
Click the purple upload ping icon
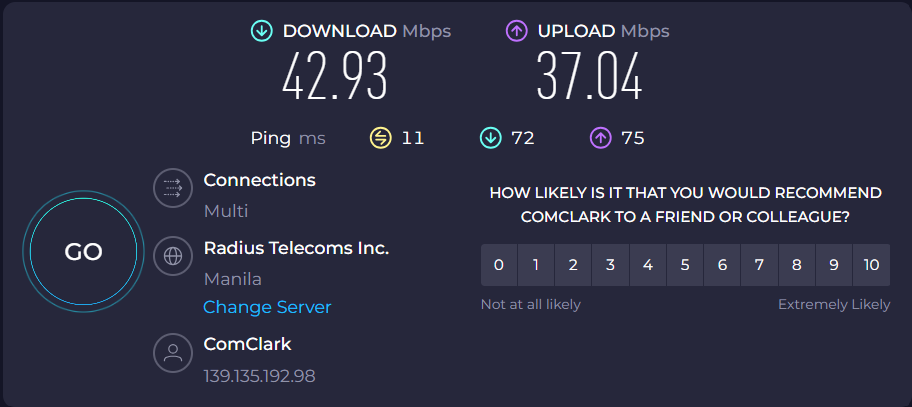point(600,138)
